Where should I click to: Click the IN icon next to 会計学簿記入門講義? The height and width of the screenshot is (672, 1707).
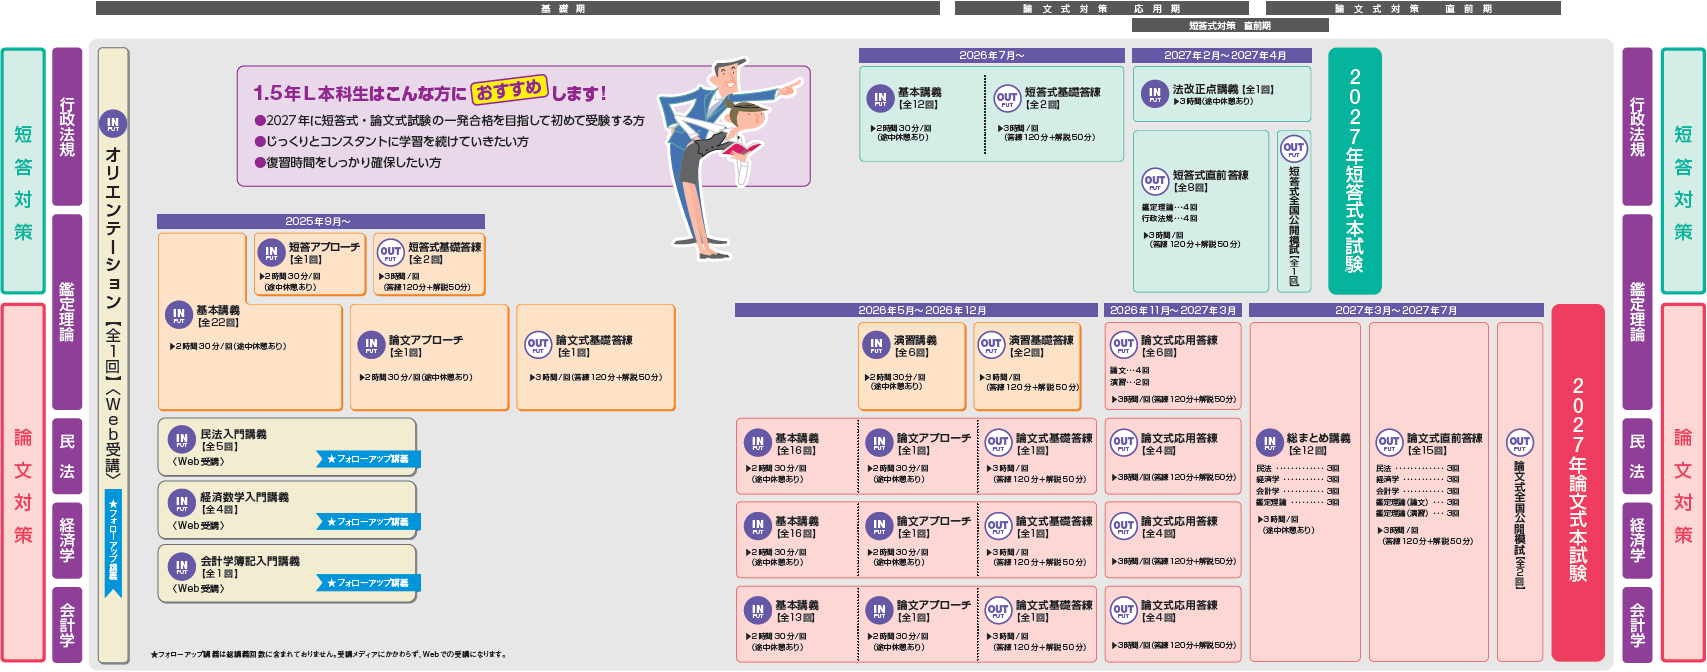click(x=182, y=567)
